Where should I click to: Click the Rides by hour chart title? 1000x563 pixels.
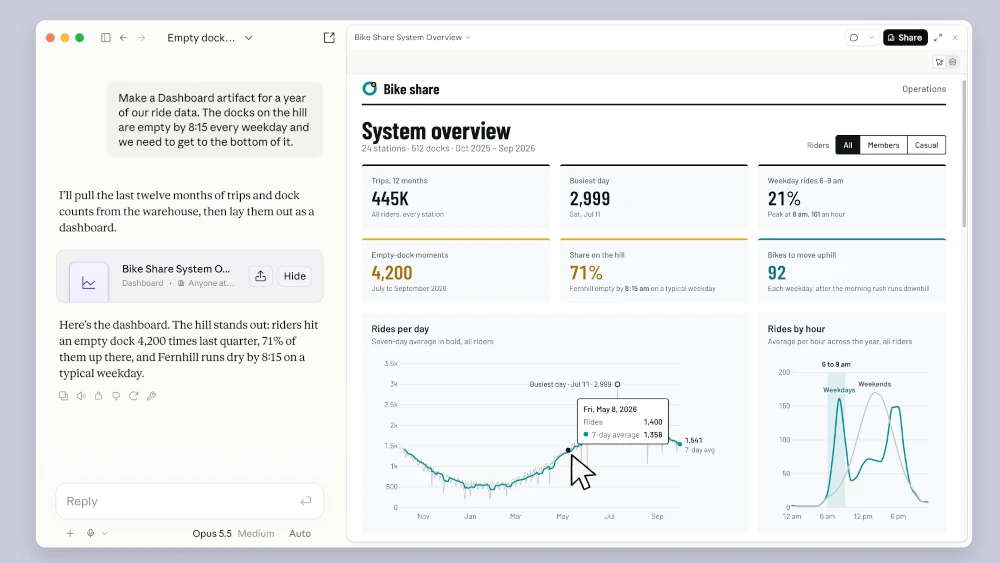(x=796, y=329)
